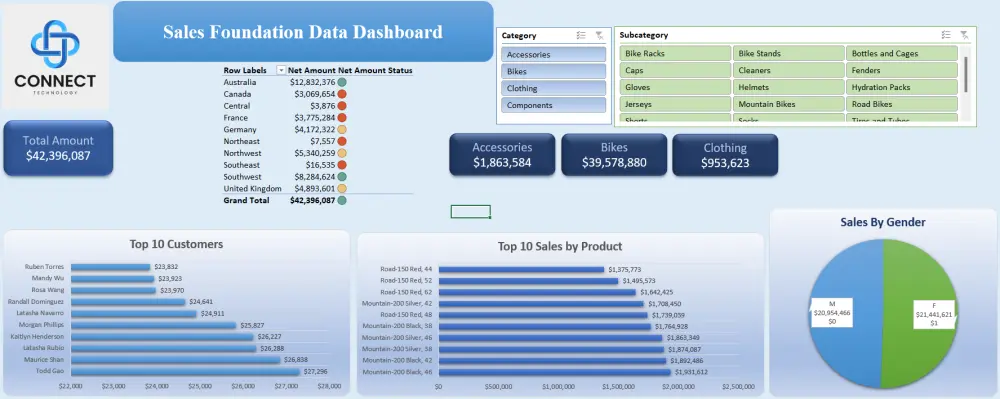This screenshot has width=1000, height=399.
Task: Click the Connect Technology logo
Action: [x=55, y=57]
